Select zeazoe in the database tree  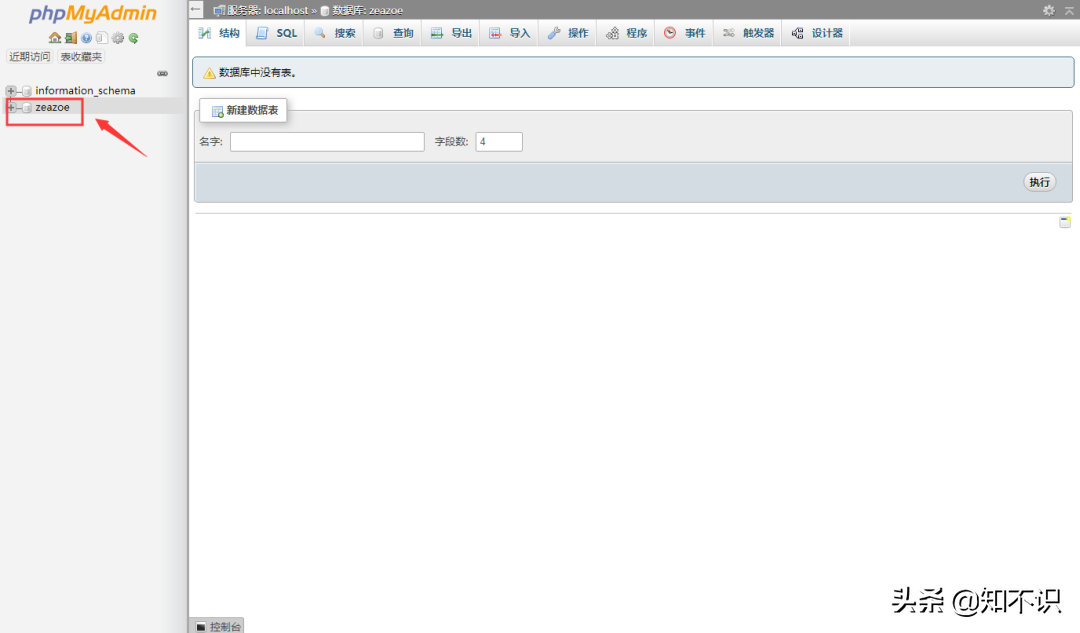[52, 107]
